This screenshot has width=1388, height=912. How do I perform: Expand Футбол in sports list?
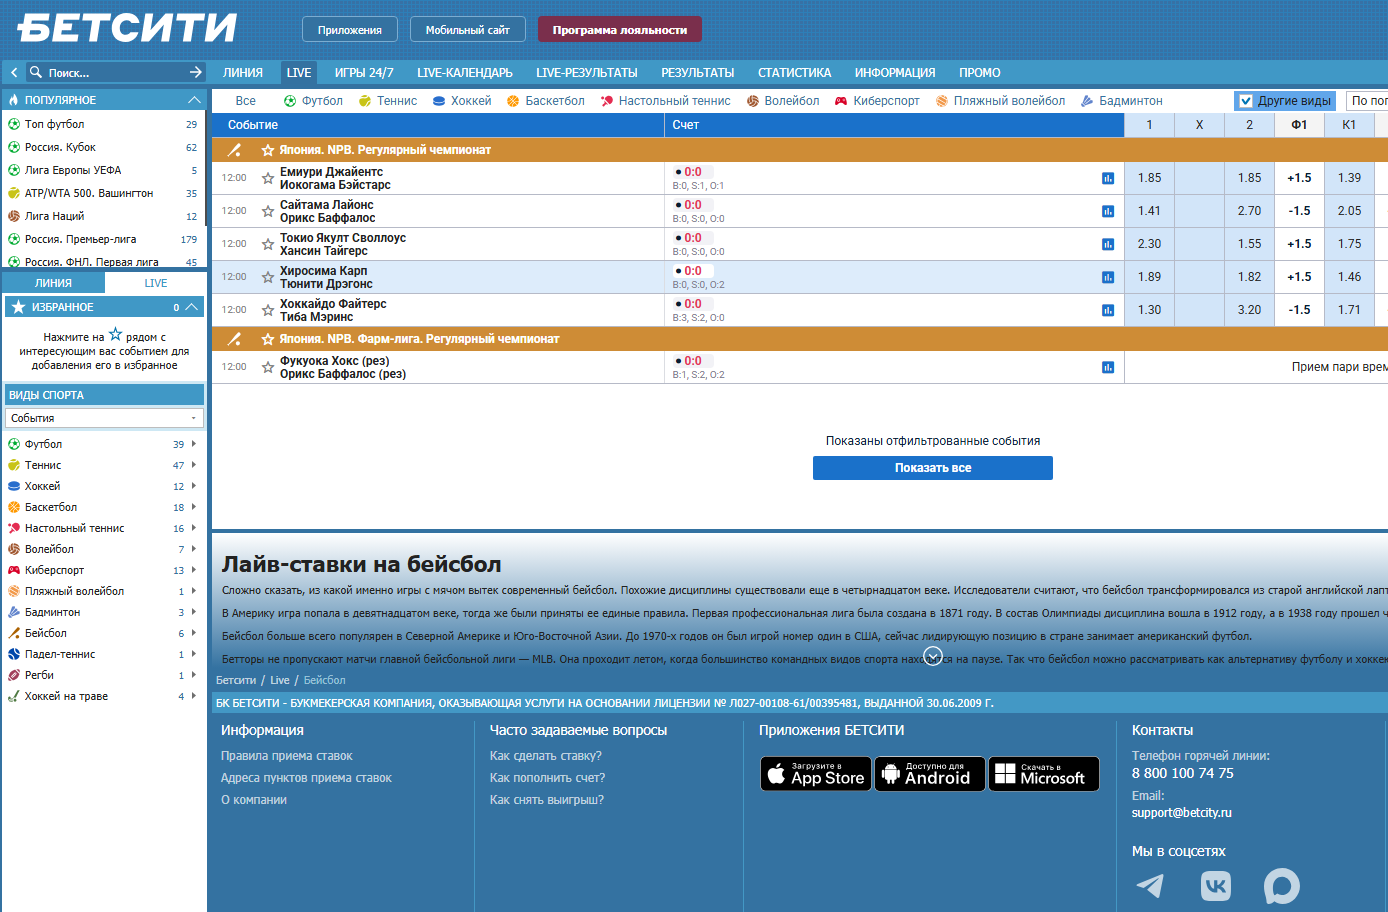193,444
